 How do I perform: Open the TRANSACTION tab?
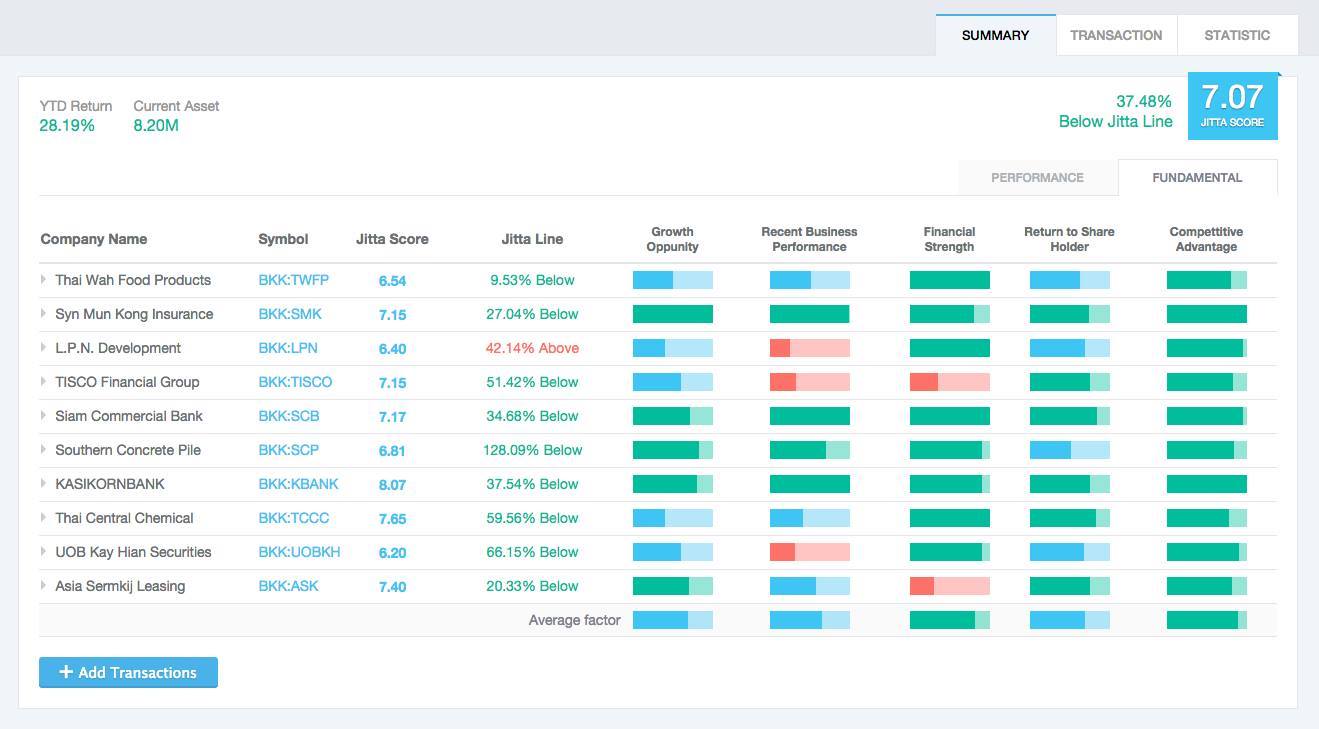pyautogui.click(x=1116, y=35)
